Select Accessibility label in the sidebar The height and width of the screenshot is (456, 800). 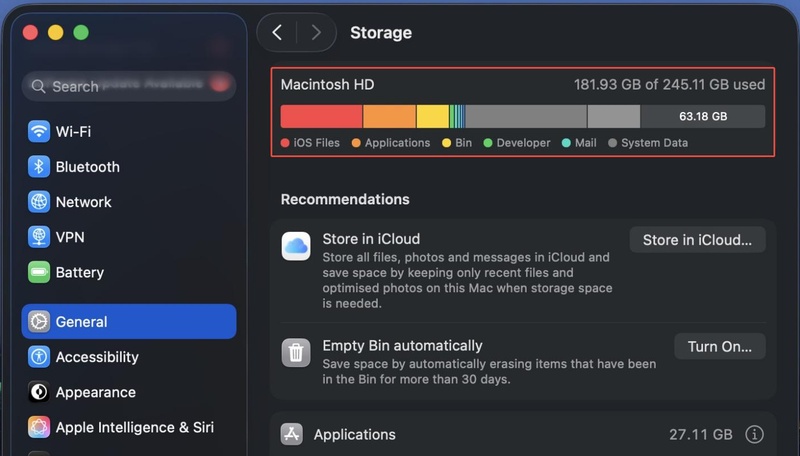click(97, 357)
